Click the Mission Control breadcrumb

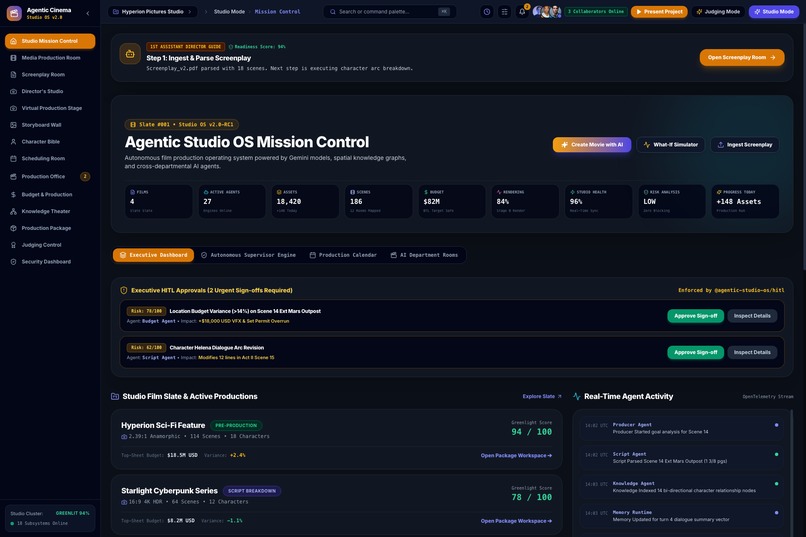tap(277, 11)
